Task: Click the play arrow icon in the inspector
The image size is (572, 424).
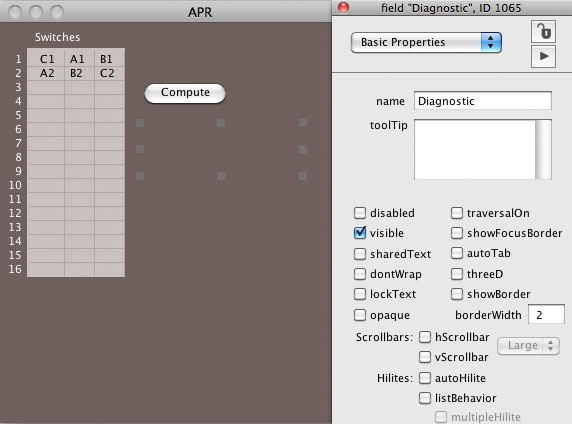Action: click(544, 57)
